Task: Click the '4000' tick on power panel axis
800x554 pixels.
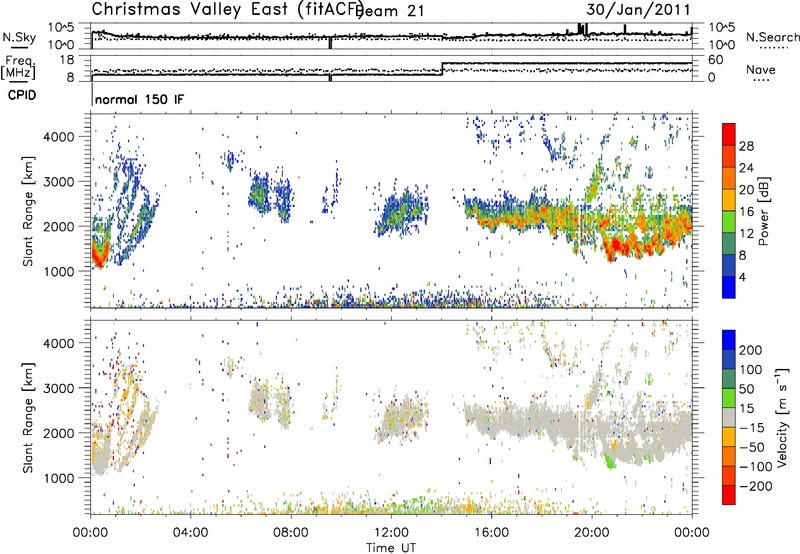Action: pos(58,137)
